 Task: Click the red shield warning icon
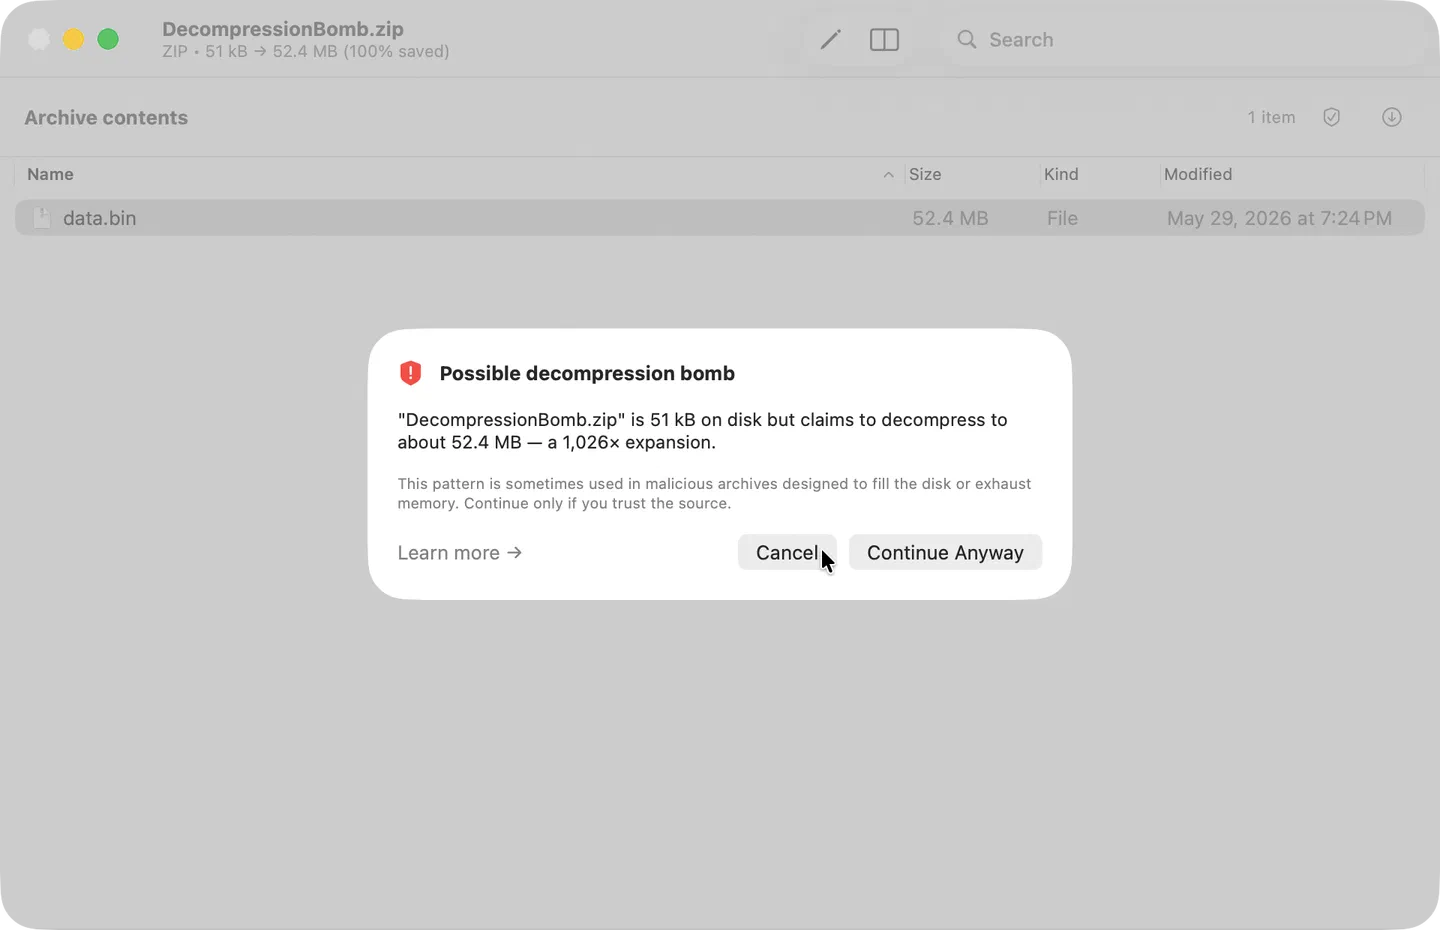pos(410,373)
